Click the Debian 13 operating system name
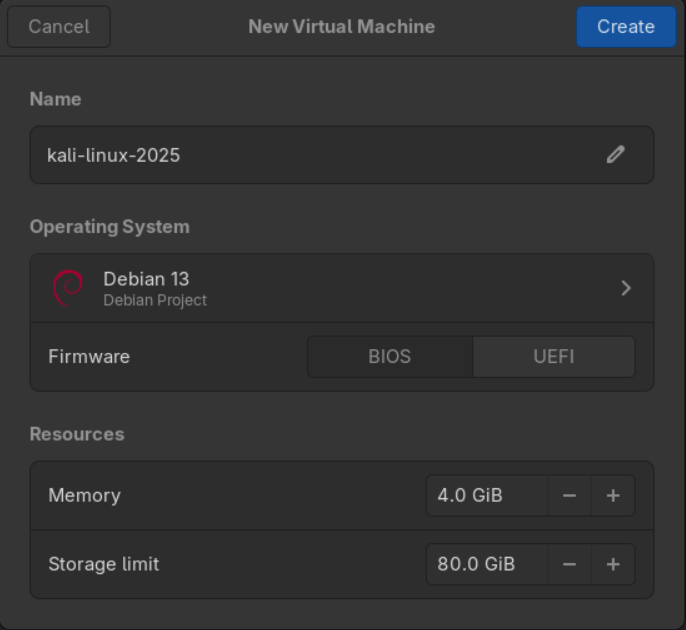This screenshot has width=686, height=630. (x=146, y=279)
